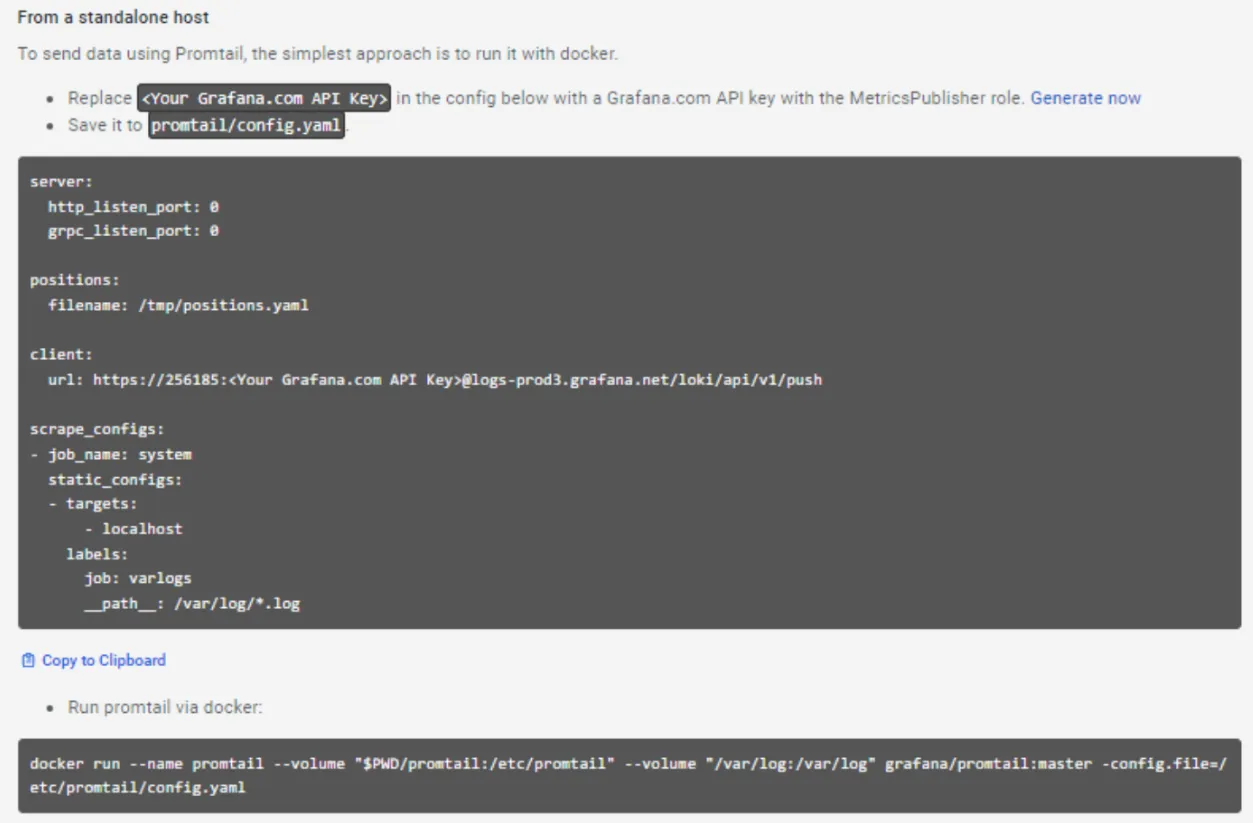The height and width of the screenshot is (823, 1253).
Task: Click the '- localhost' target line
Action: point(133,528)
